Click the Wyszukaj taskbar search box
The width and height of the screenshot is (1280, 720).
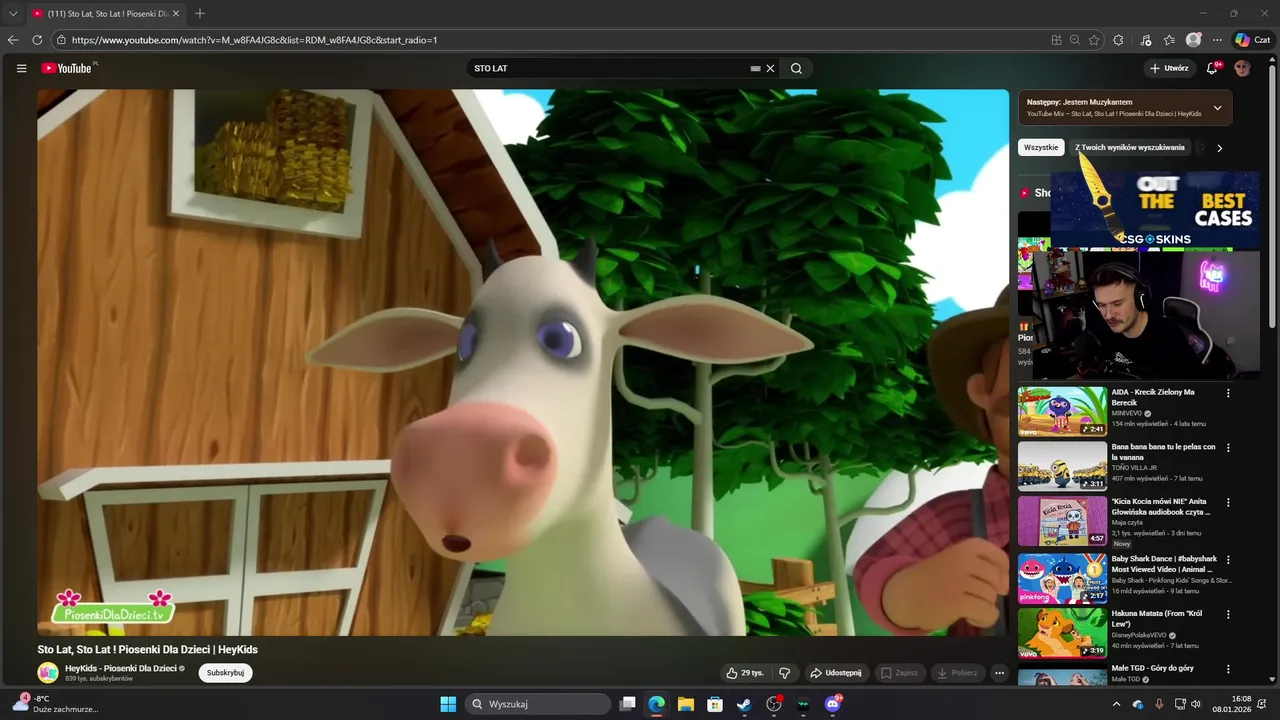click(x=540, y=704)
